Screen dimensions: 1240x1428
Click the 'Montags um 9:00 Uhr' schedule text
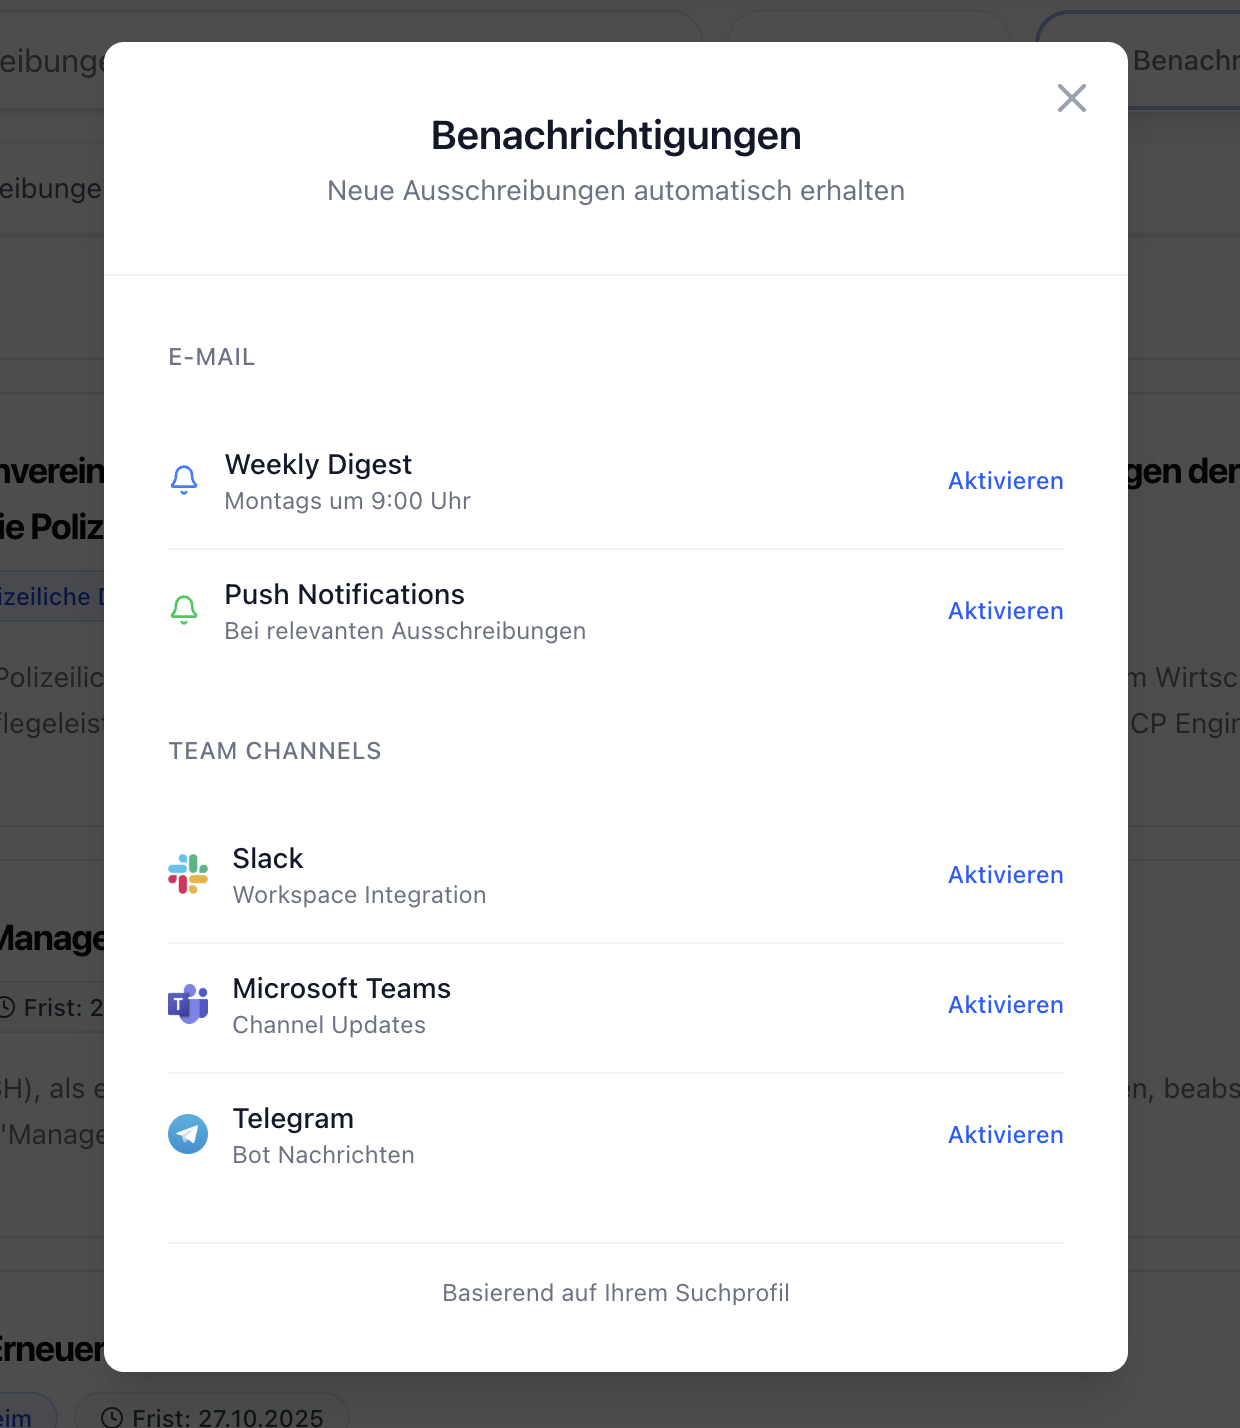coord(347,501)
